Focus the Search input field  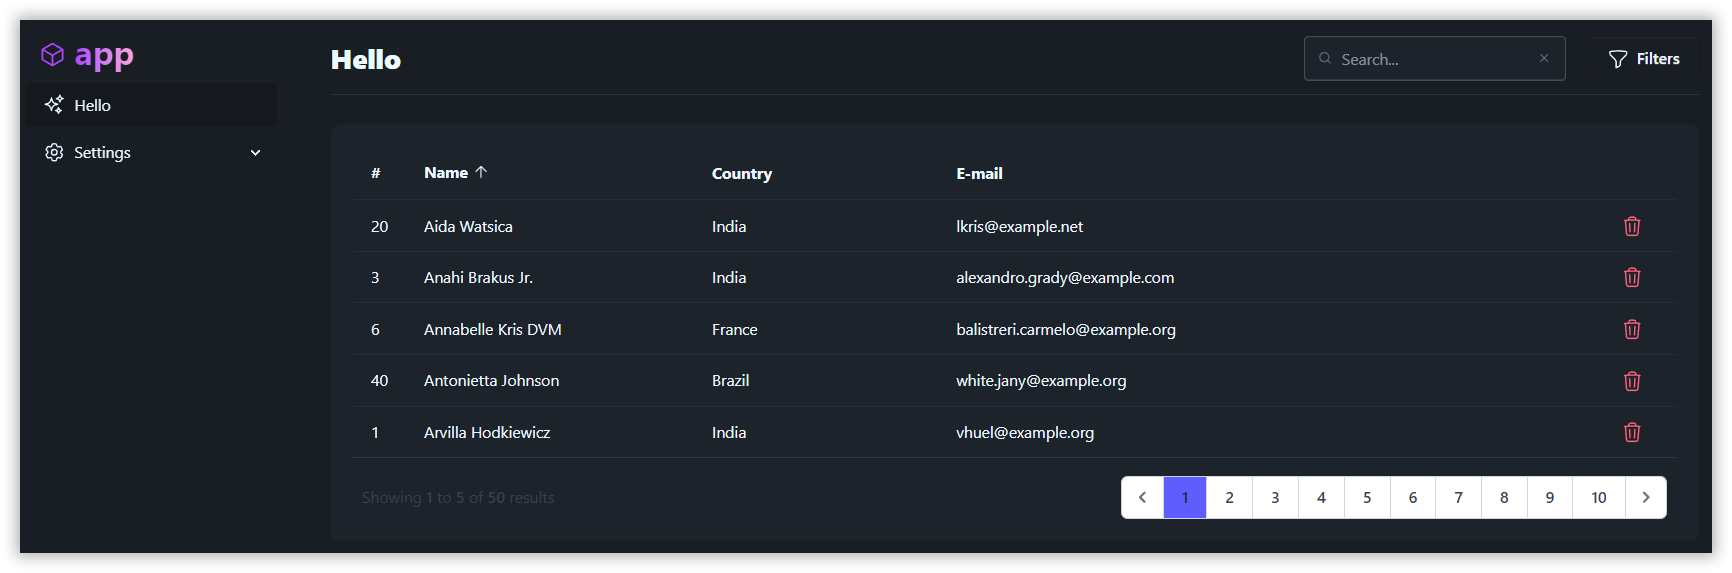coord(1432,60)
